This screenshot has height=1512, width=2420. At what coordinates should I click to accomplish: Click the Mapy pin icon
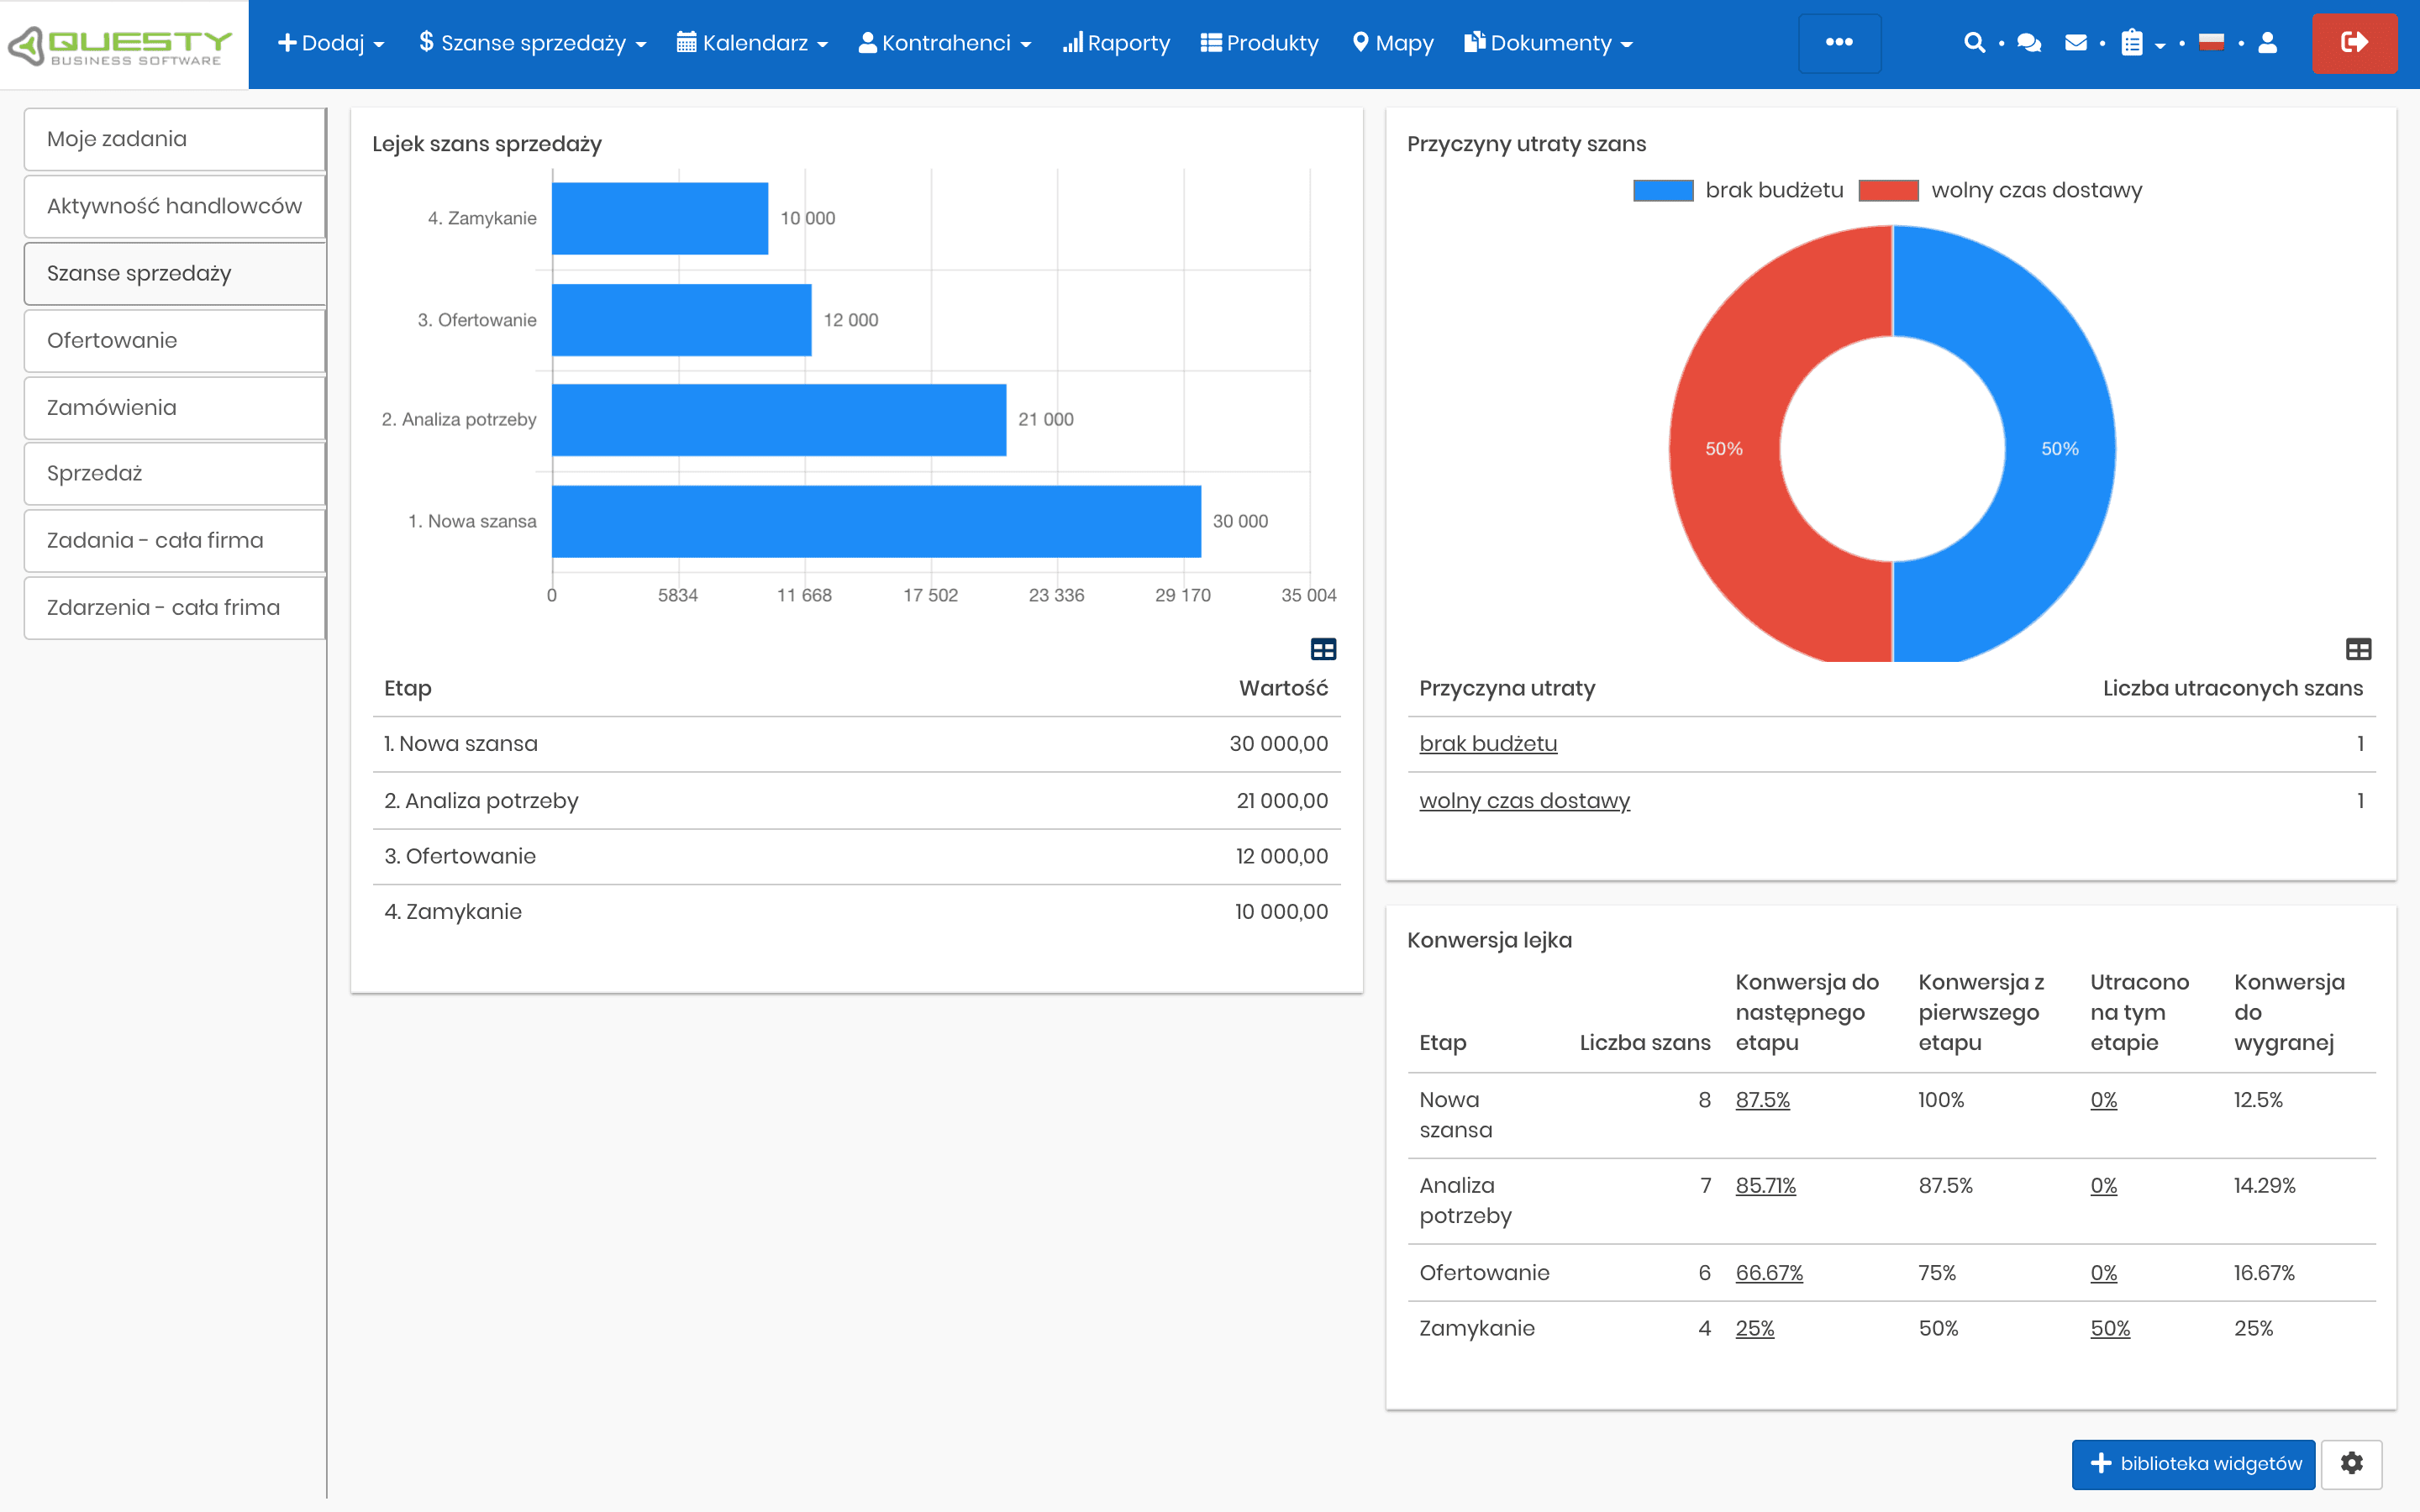1360,43
